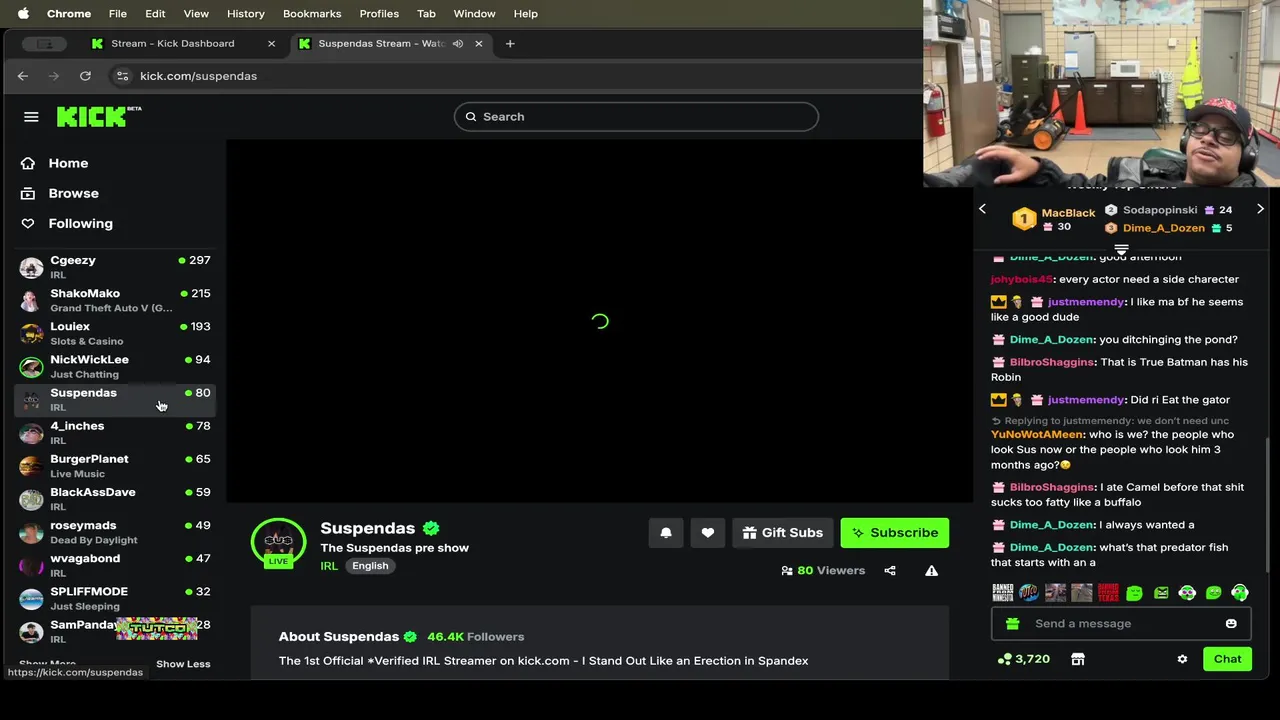Open 4_inches channel in sidebar

(115, 432)
